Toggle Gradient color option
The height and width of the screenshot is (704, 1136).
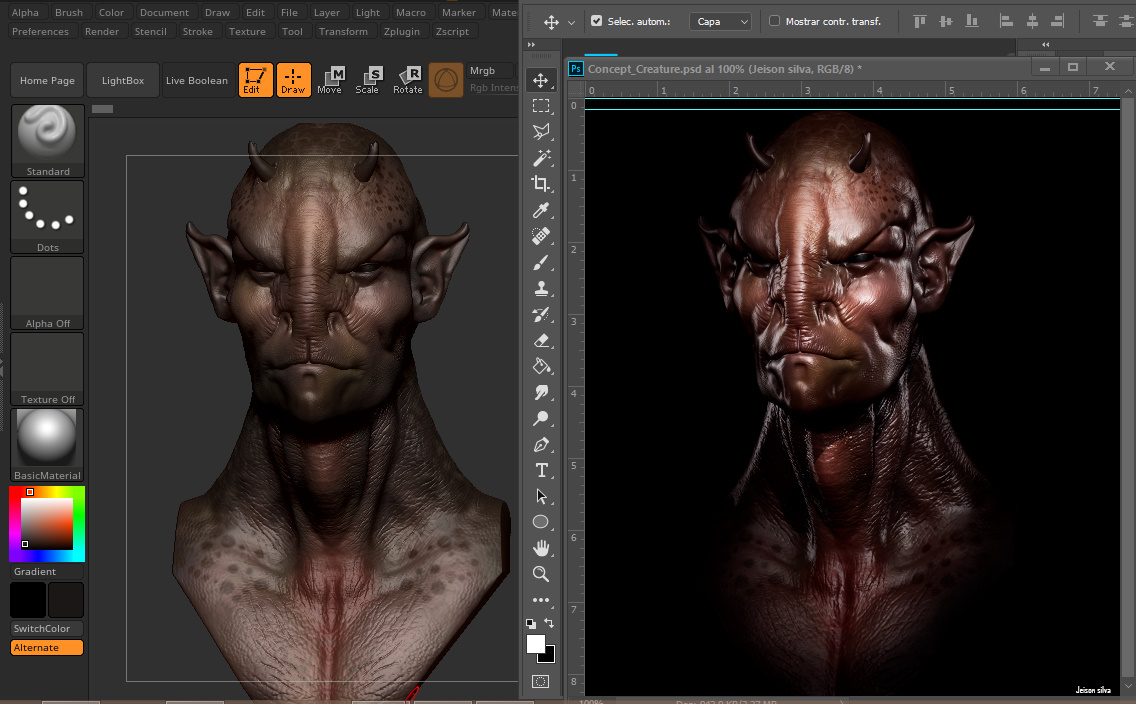coord(47,571)
